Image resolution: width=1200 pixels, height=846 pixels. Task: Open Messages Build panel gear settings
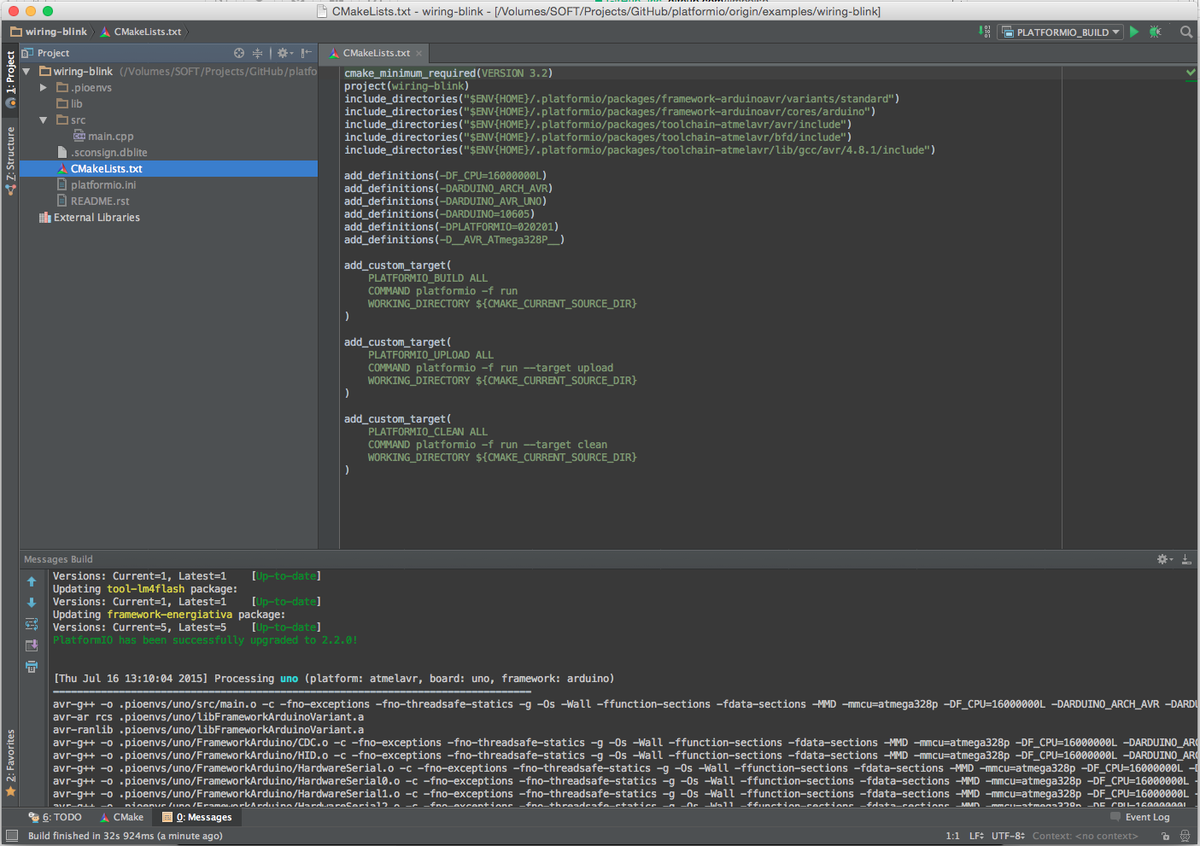pos(1164,559)
